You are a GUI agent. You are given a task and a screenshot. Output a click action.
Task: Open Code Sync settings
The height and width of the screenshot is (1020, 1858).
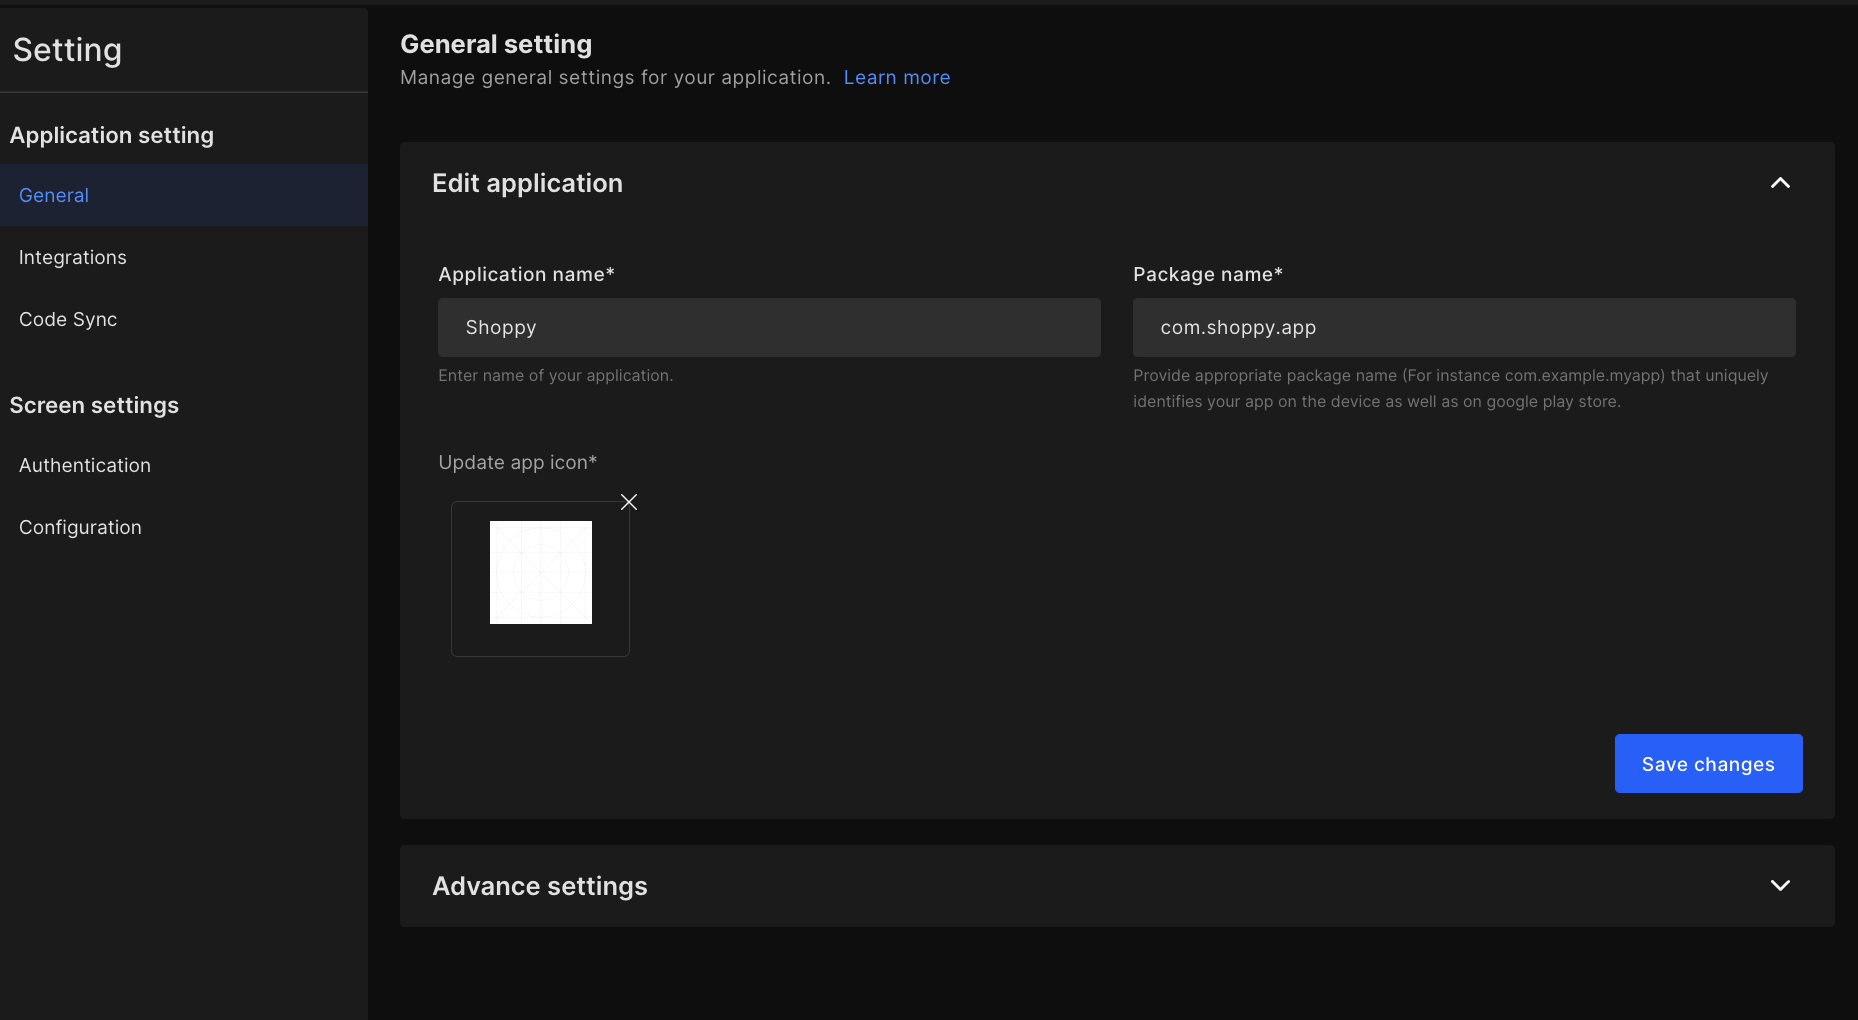pos(184,319)
